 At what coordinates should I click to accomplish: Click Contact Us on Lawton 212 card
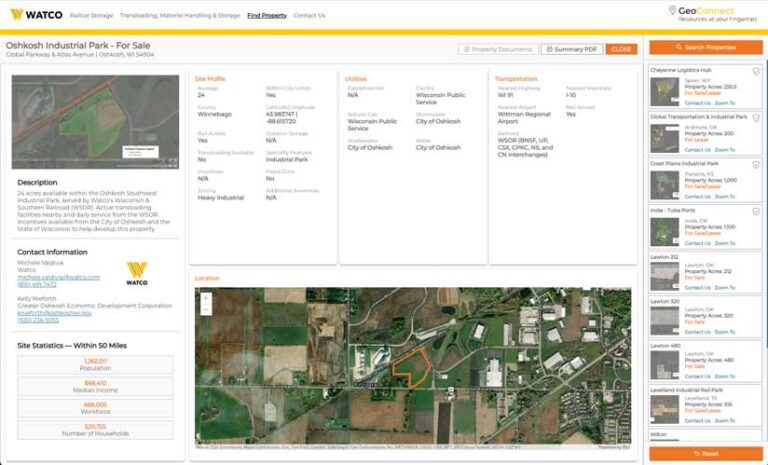[x=697, y=288]
